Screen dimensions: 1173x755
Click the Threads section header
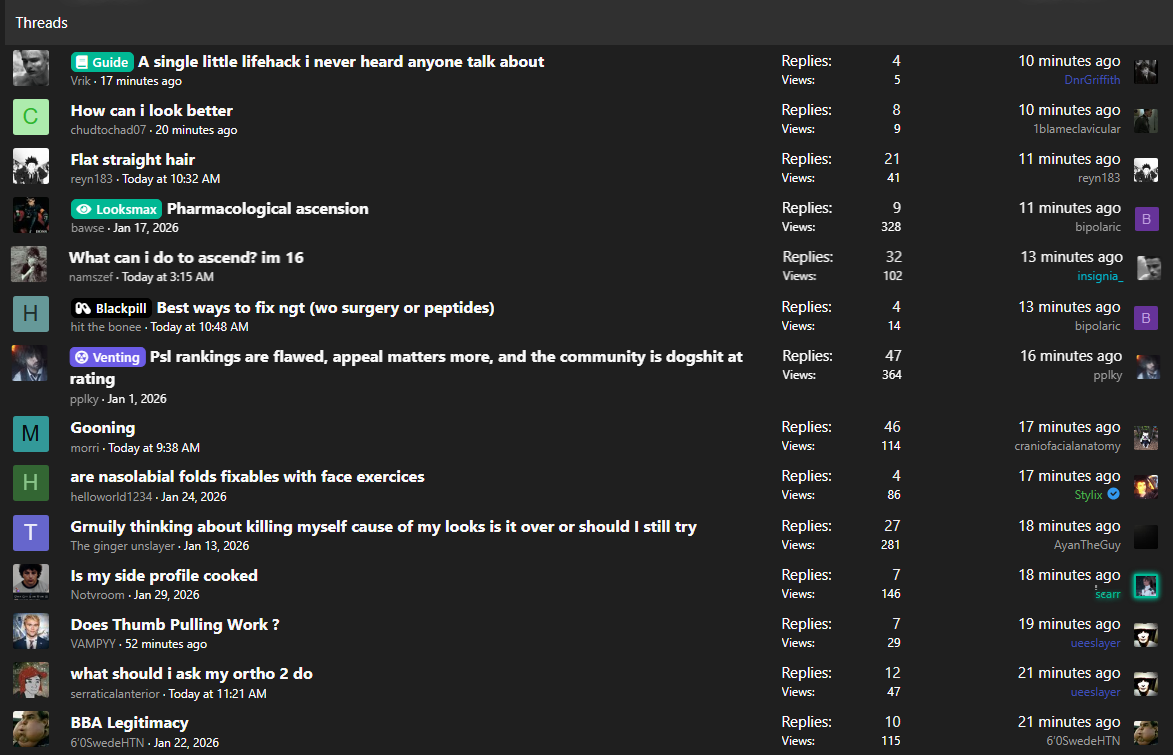click(42, 22)
